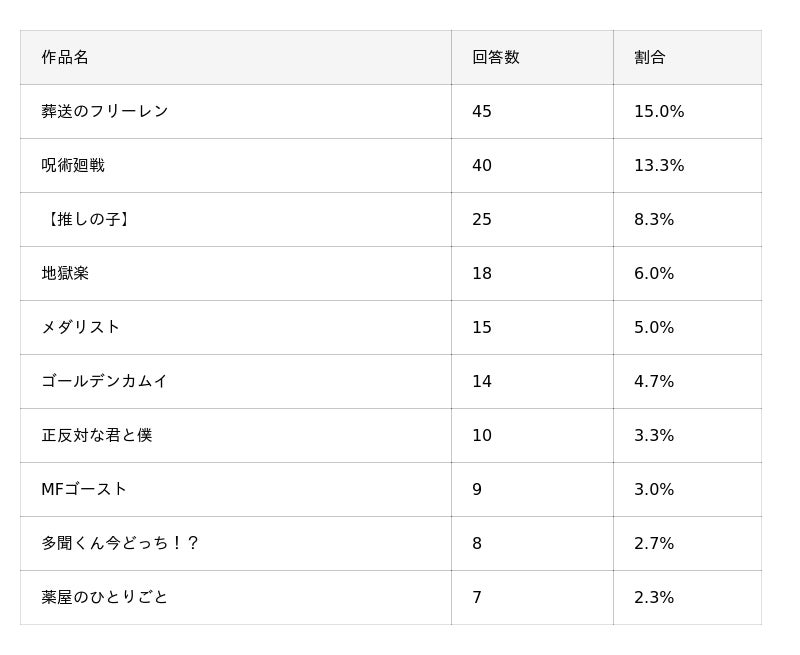Screen dimensions: 800x655
Task: Click the 割合 column header
Action: tap(649, 57)
